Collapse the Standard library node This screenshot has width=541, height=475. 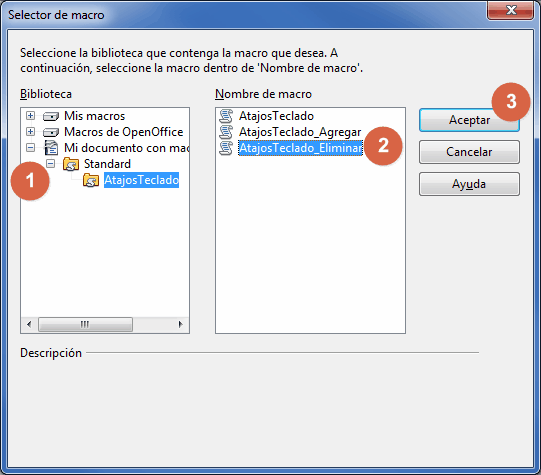[x=50, y=164]
